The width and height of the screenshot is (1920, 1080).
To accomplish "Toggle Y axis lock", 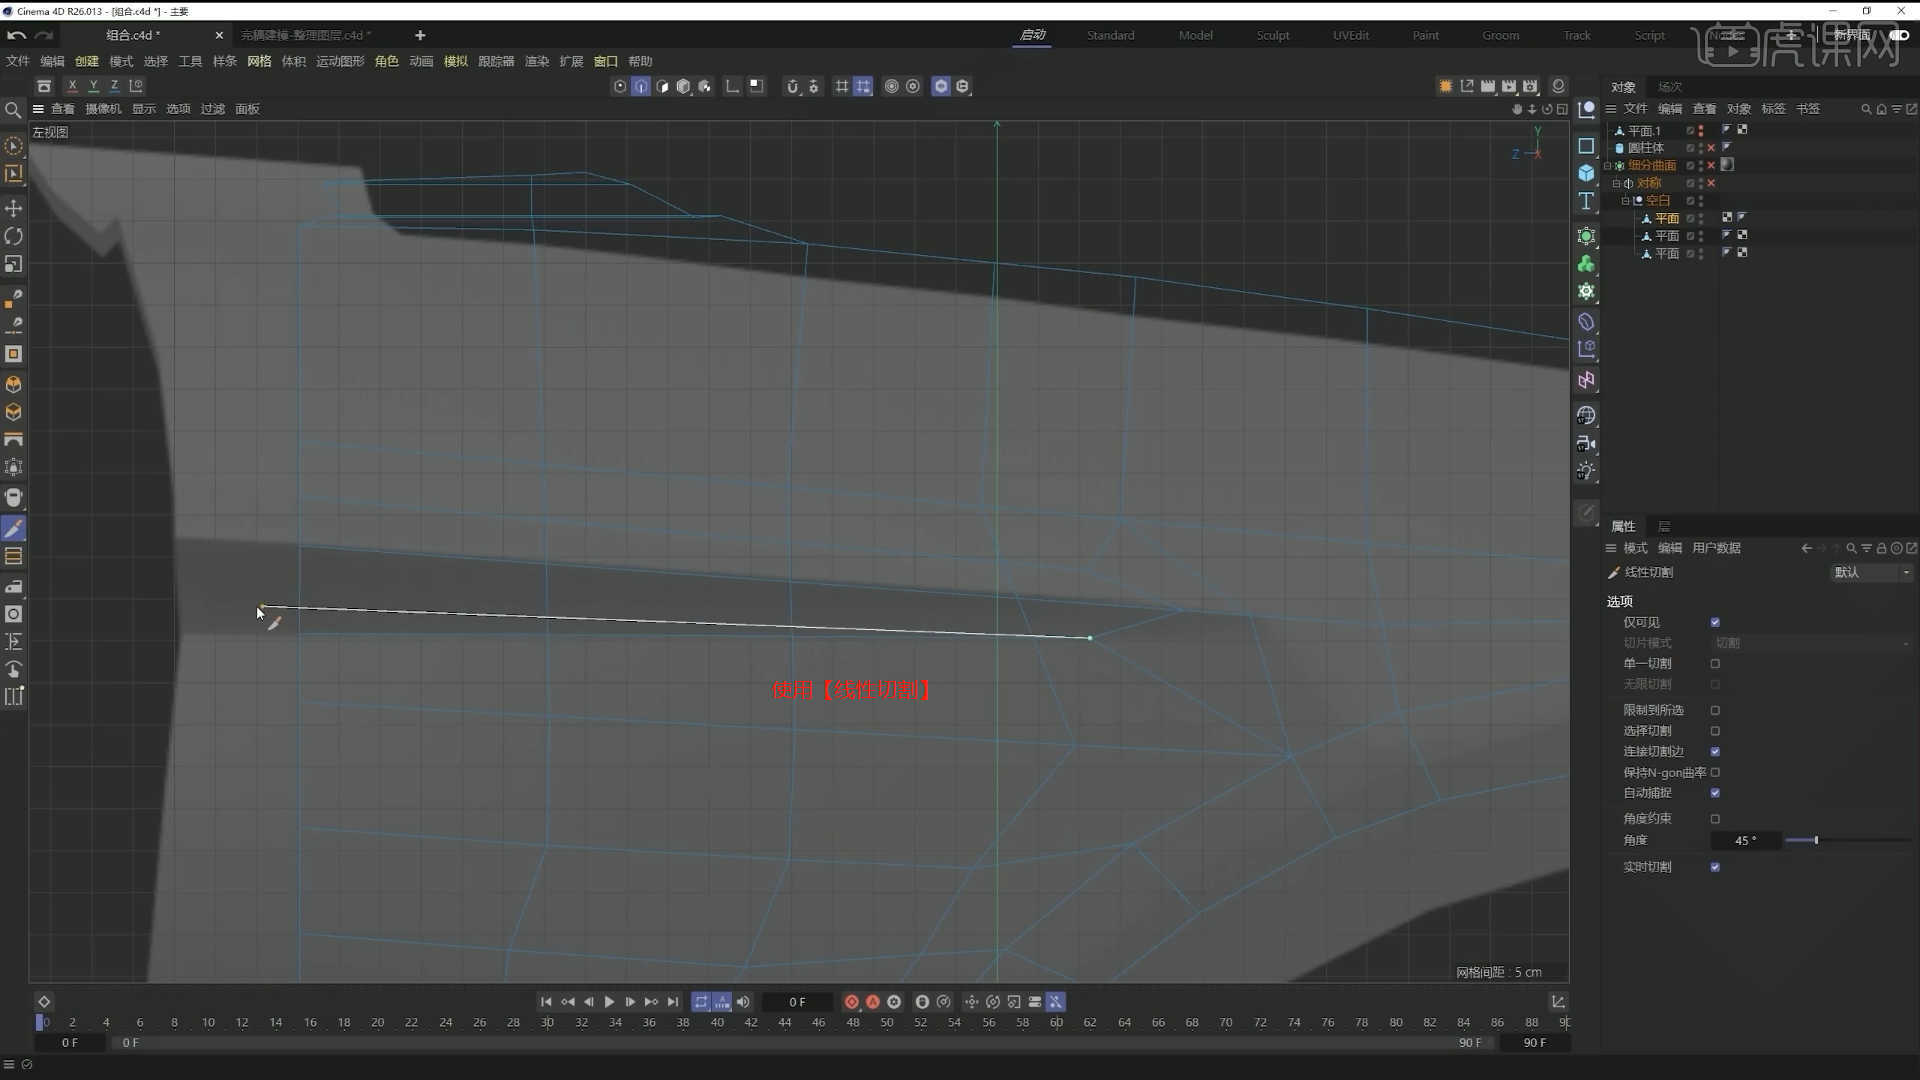I will click(93, 86).
